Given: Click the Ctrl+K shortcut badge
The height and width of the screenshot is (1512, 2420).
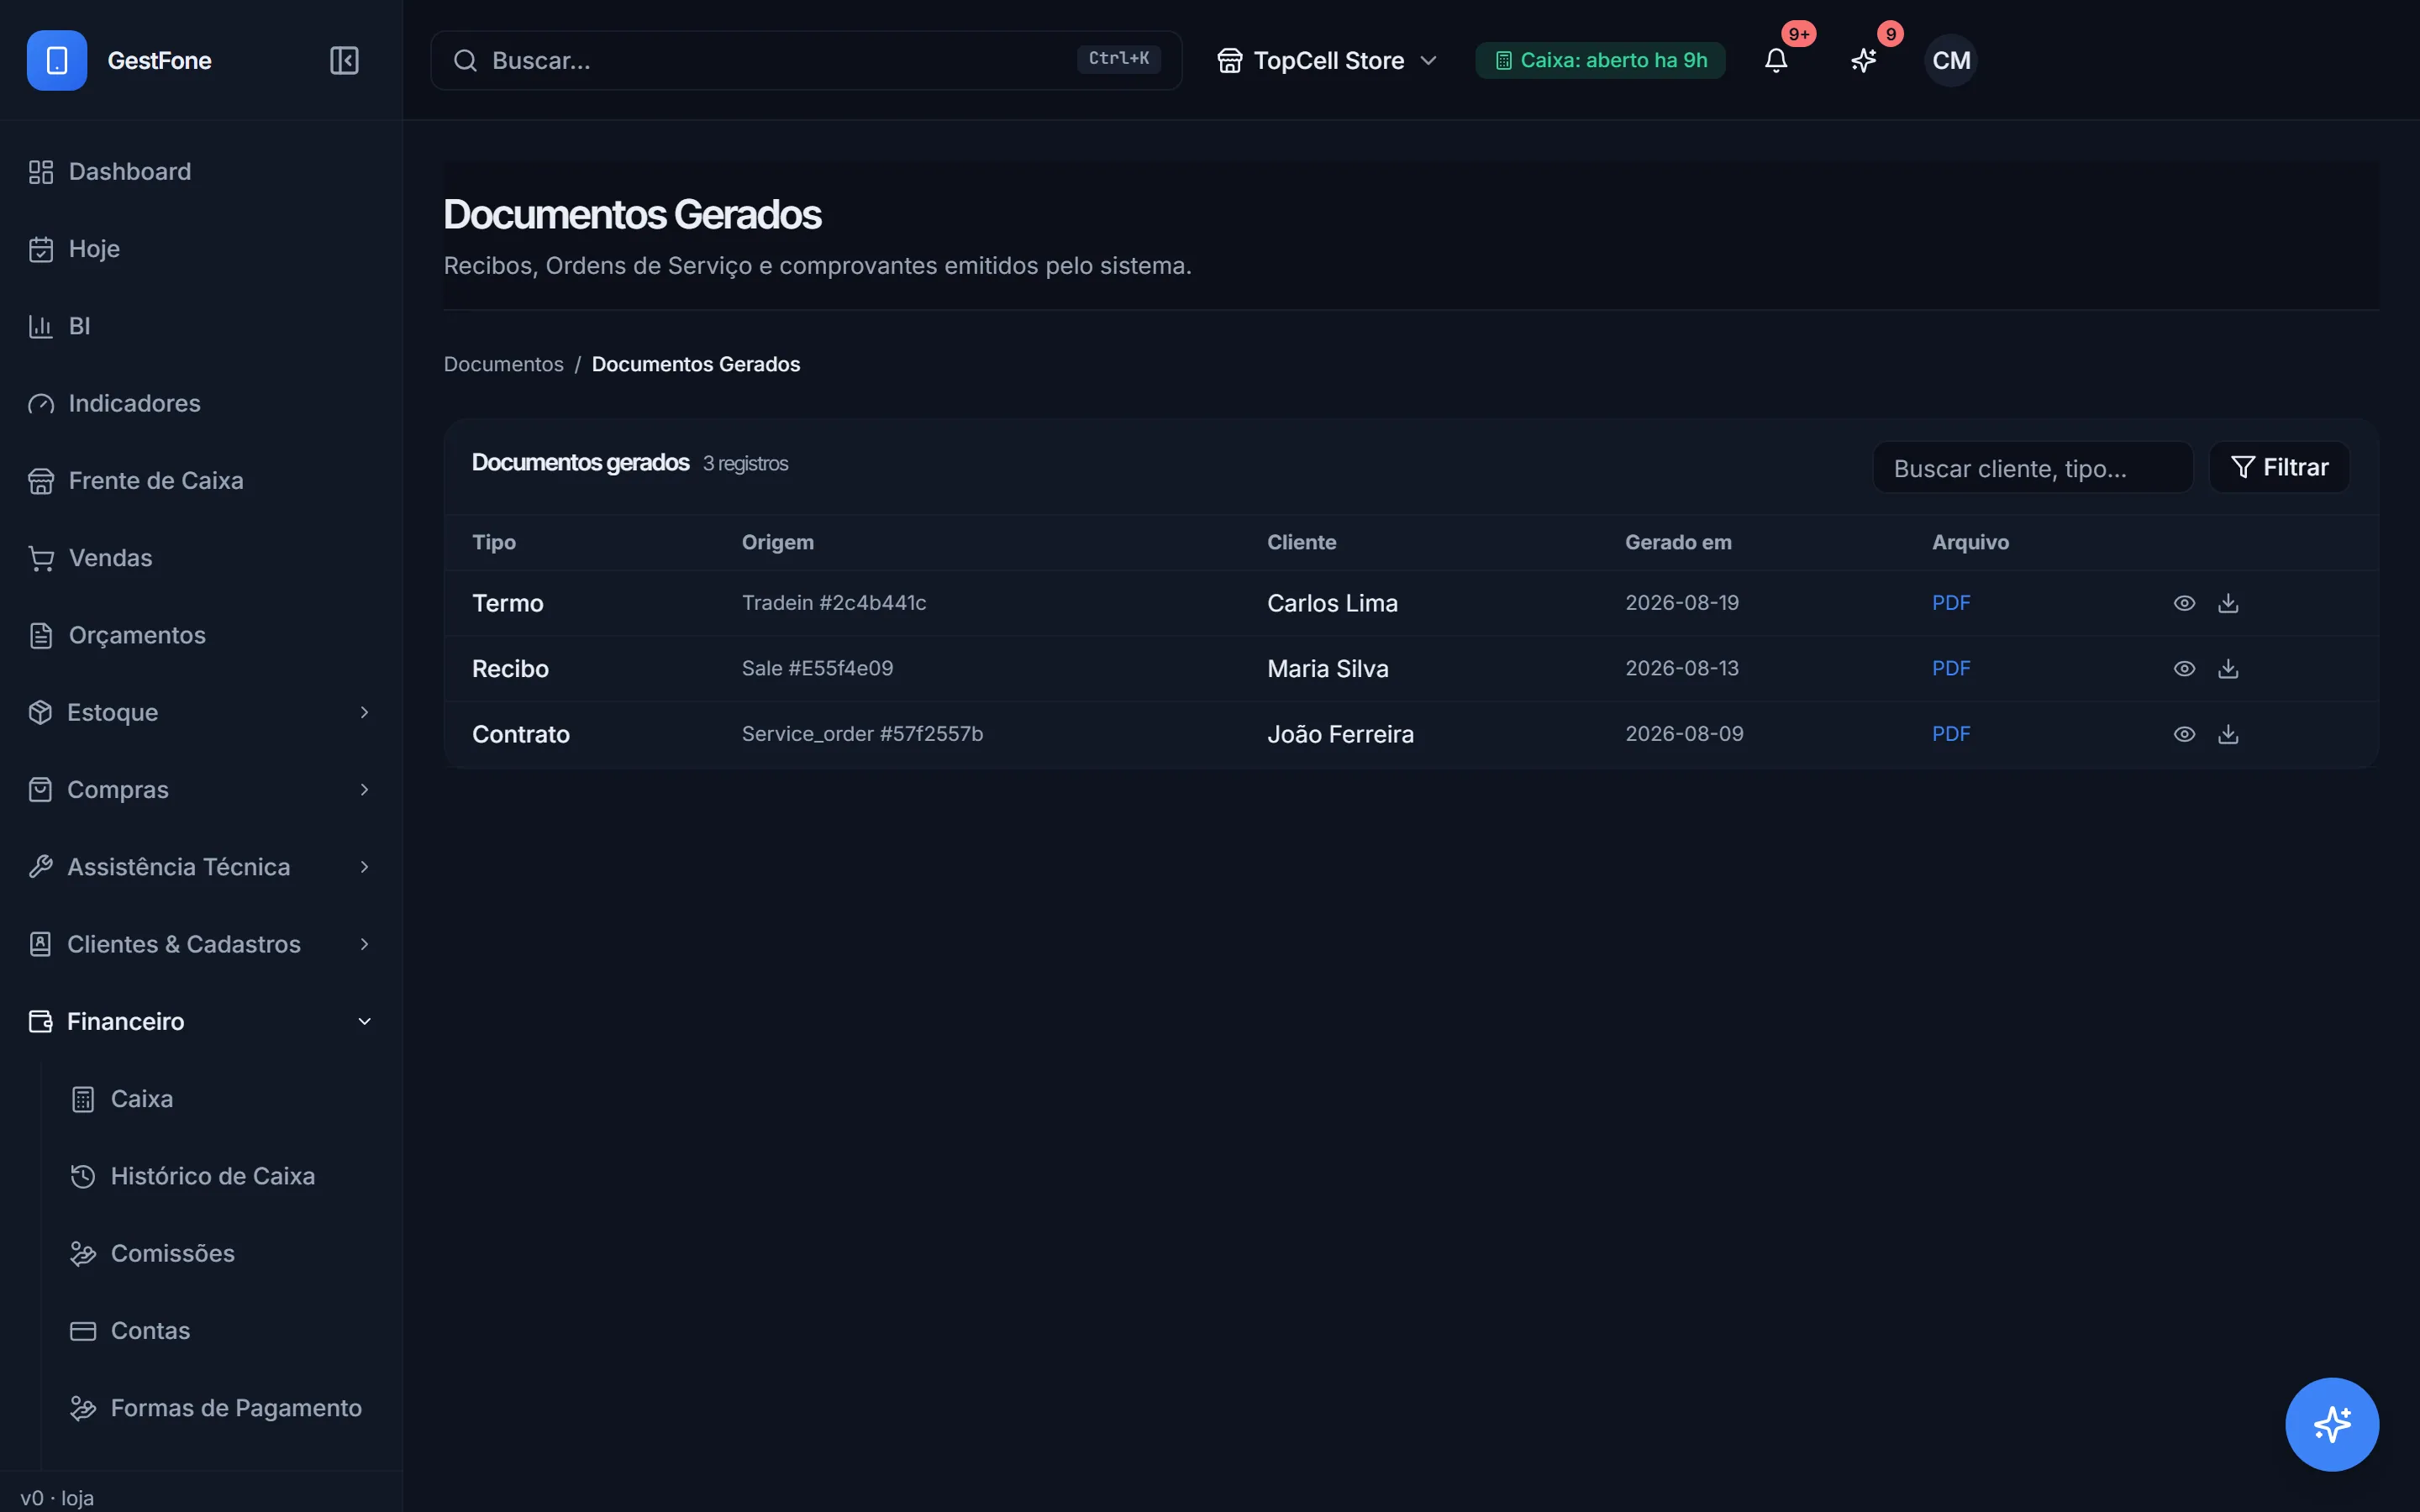Looking at the screenshot, I should 1118,59.
